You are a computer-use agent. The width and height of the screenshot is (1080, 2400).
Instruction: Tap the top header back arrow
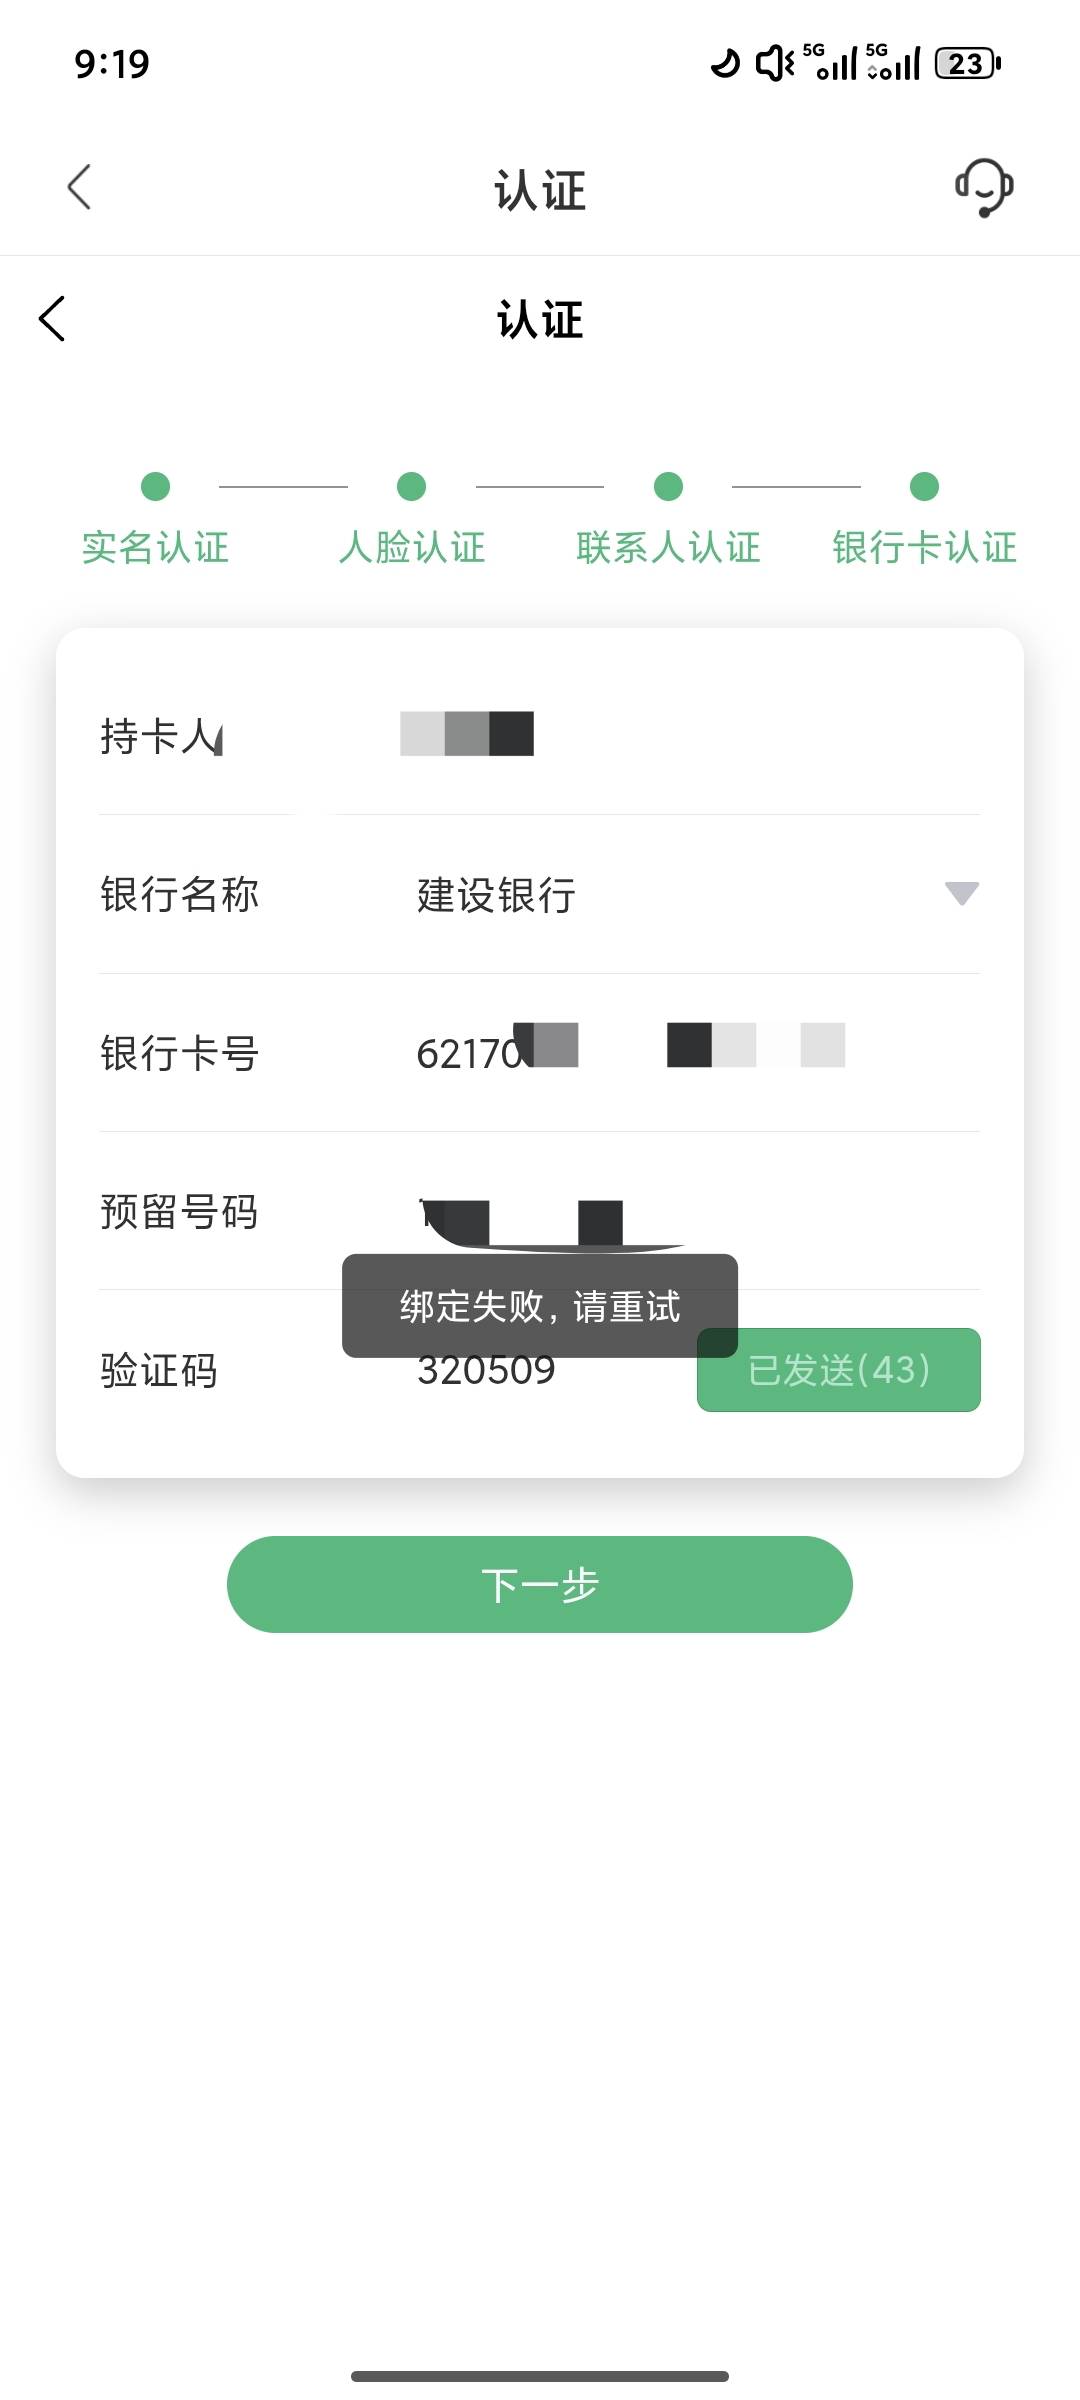79,187
